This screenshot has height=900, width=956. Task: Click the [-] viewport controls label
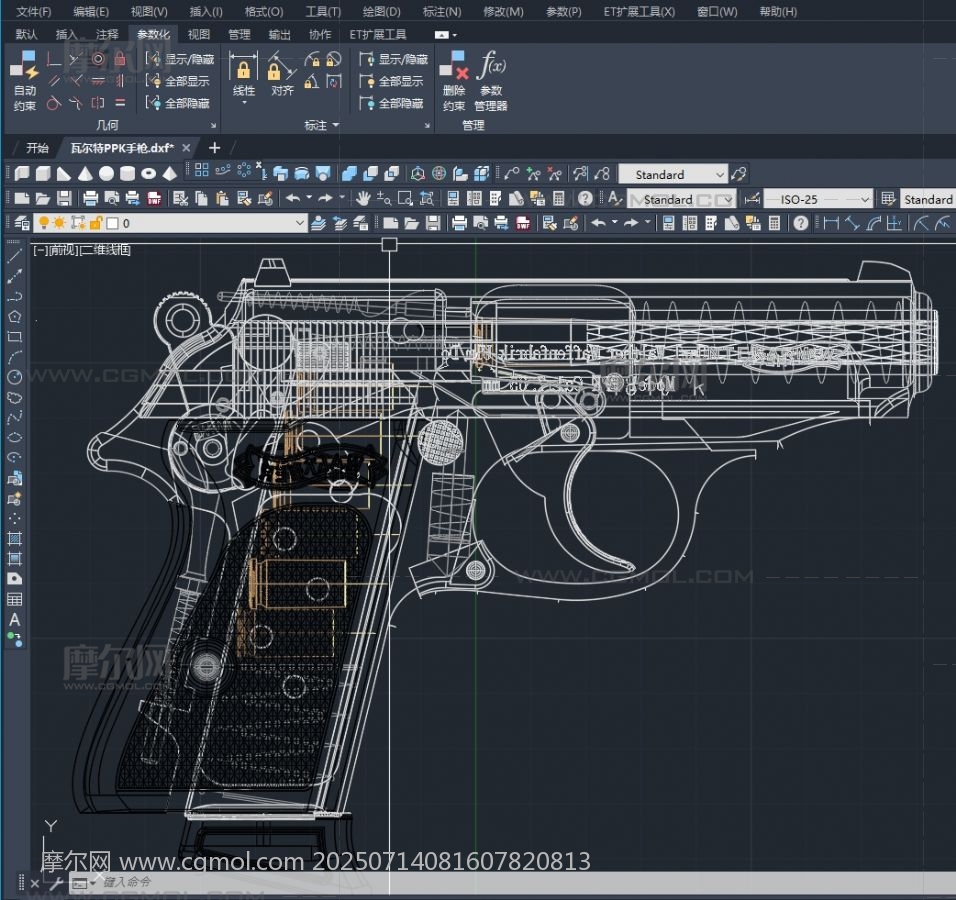pyautogui.click(x=40, y=249)
